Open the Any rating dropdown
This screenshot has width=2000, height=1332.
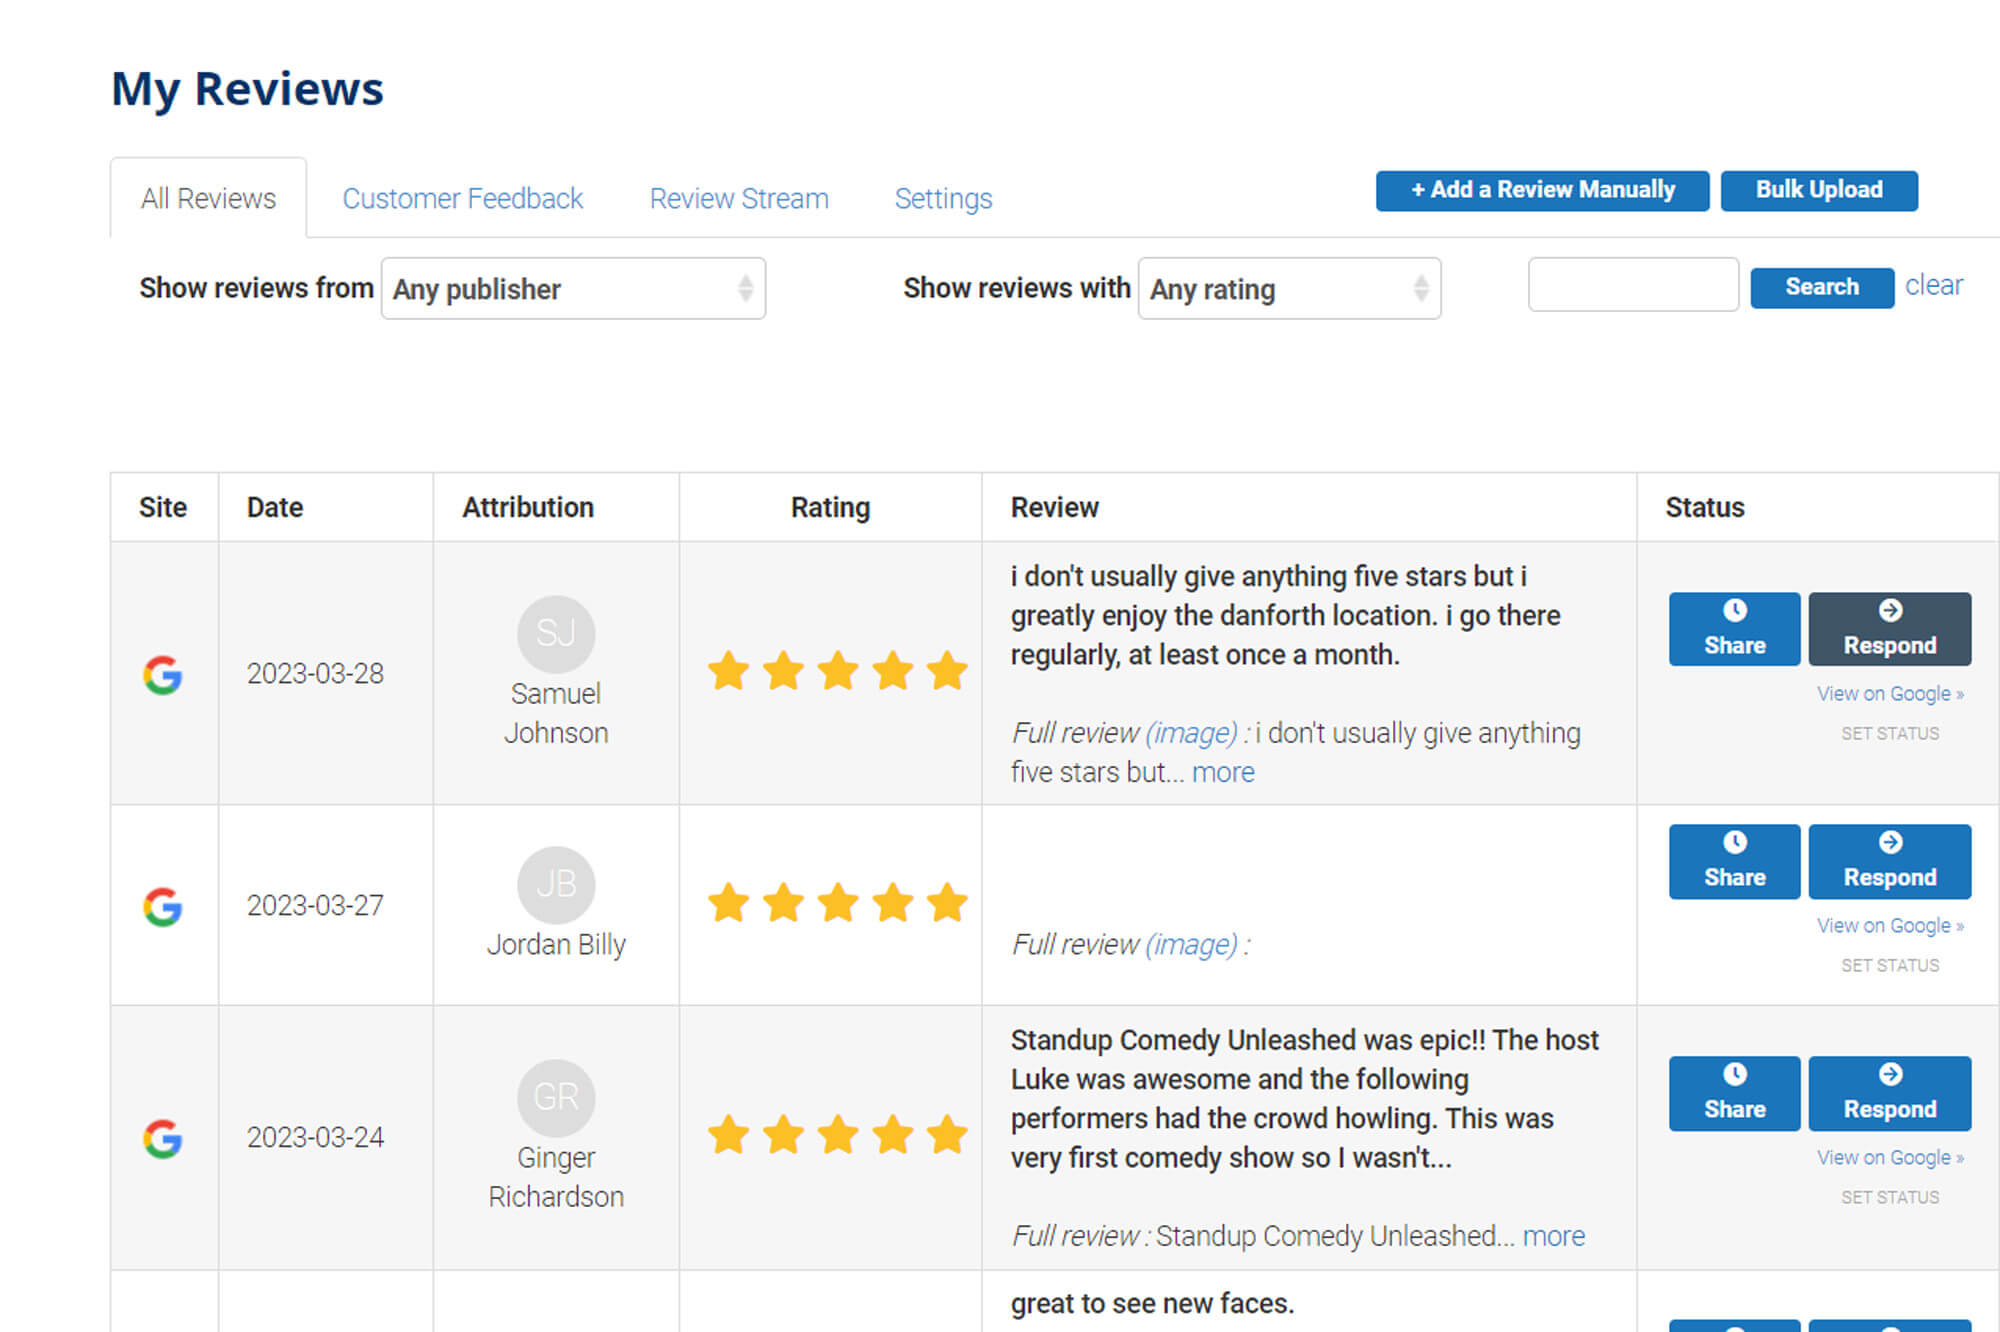pos(1289,289)
